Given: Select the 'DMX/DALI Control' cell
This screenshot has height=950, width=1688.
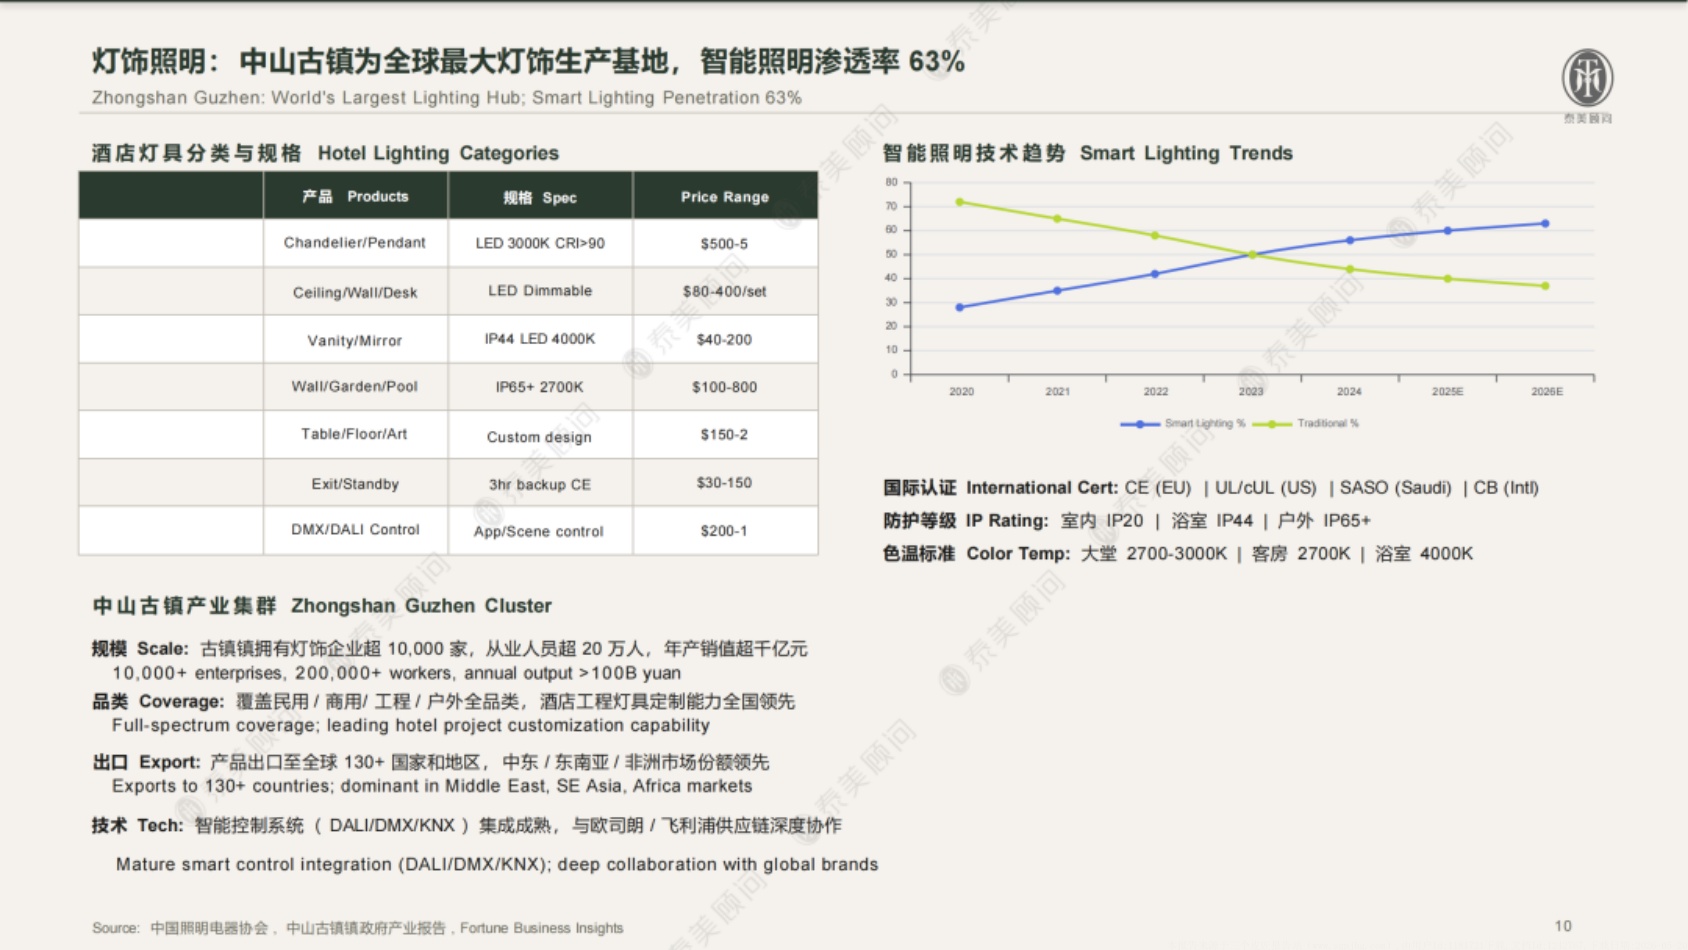Looking at the screenshot, I should click(x=355, y=530).
